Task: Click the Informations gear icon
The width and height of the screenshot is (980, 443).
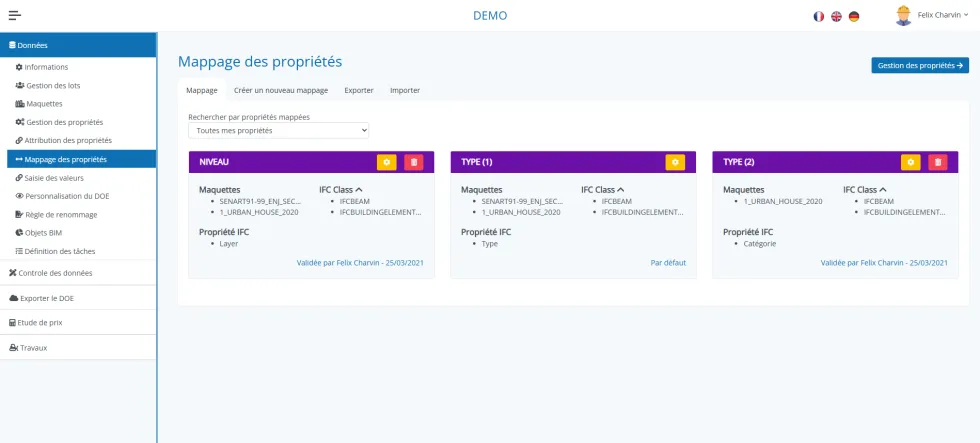Action: pyautogui.click(x=19, y=67)
